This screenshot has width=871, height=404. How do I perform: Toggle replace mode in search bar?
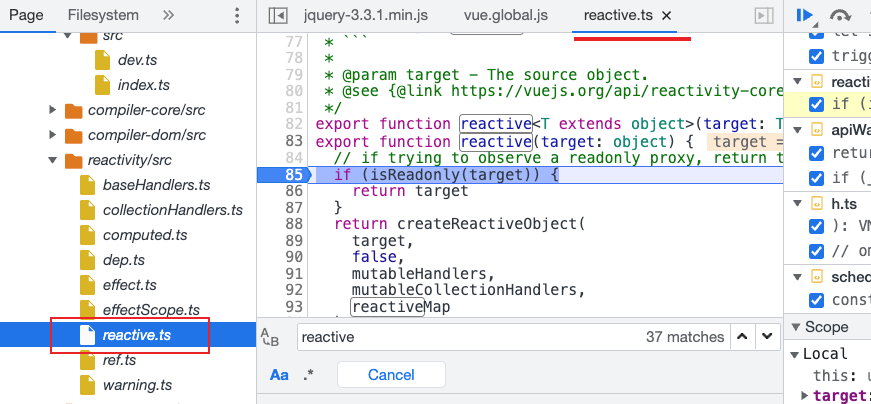pyautogui.click(x=269, y=338)
